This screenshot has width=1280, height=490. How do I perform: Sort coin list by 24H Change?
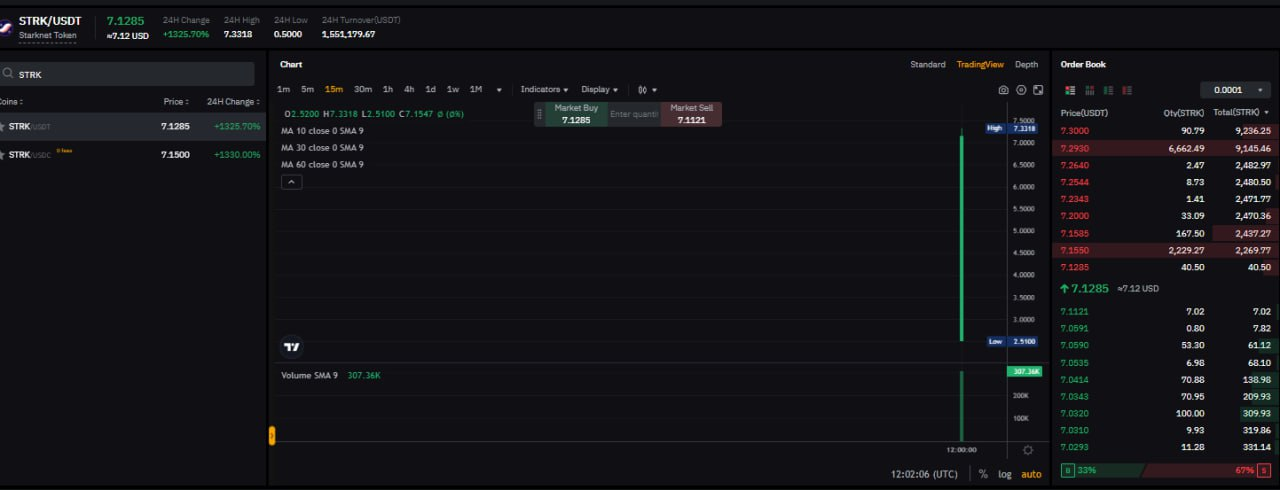click(x=233, y=101)
